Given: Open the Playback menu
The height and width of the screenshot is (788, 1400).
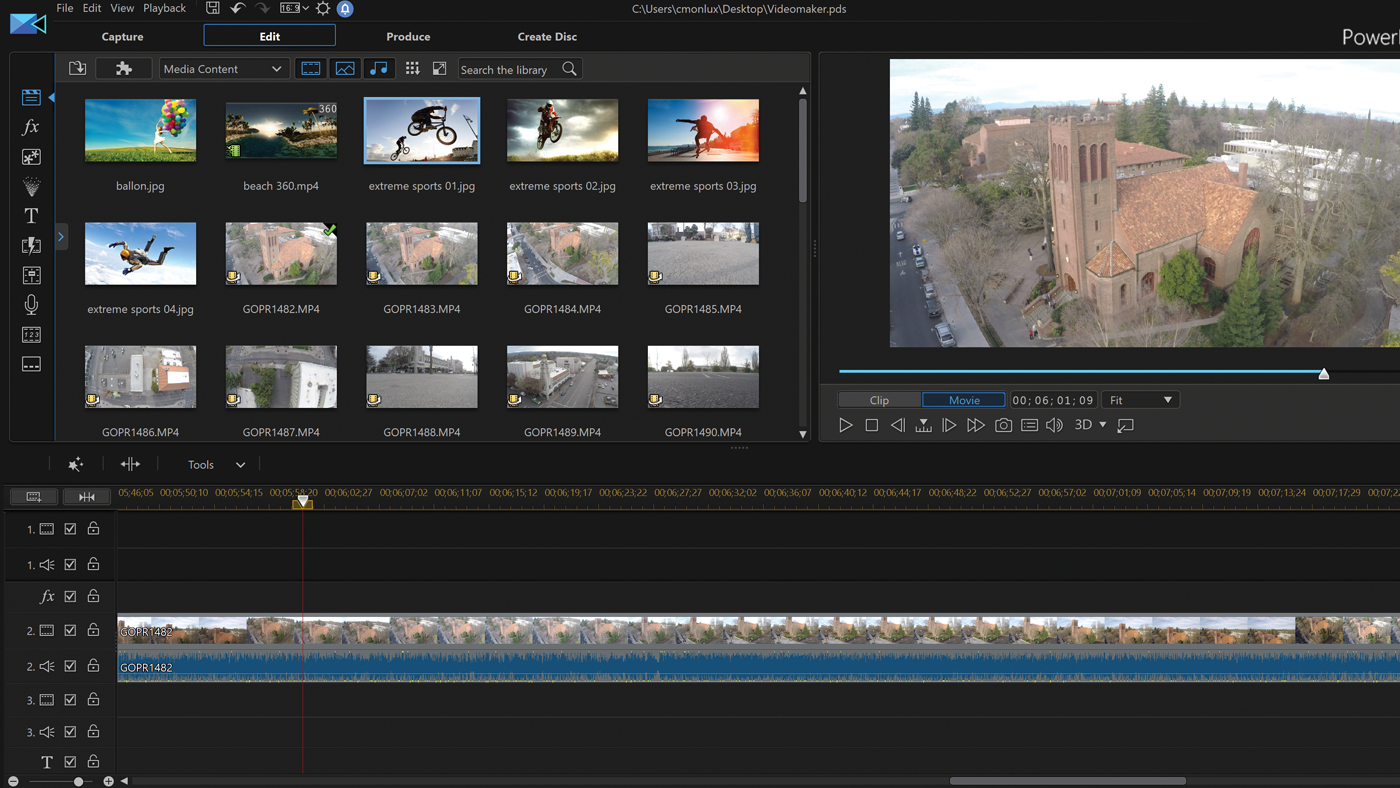Looking at the screenshot, I should [165, 8].
